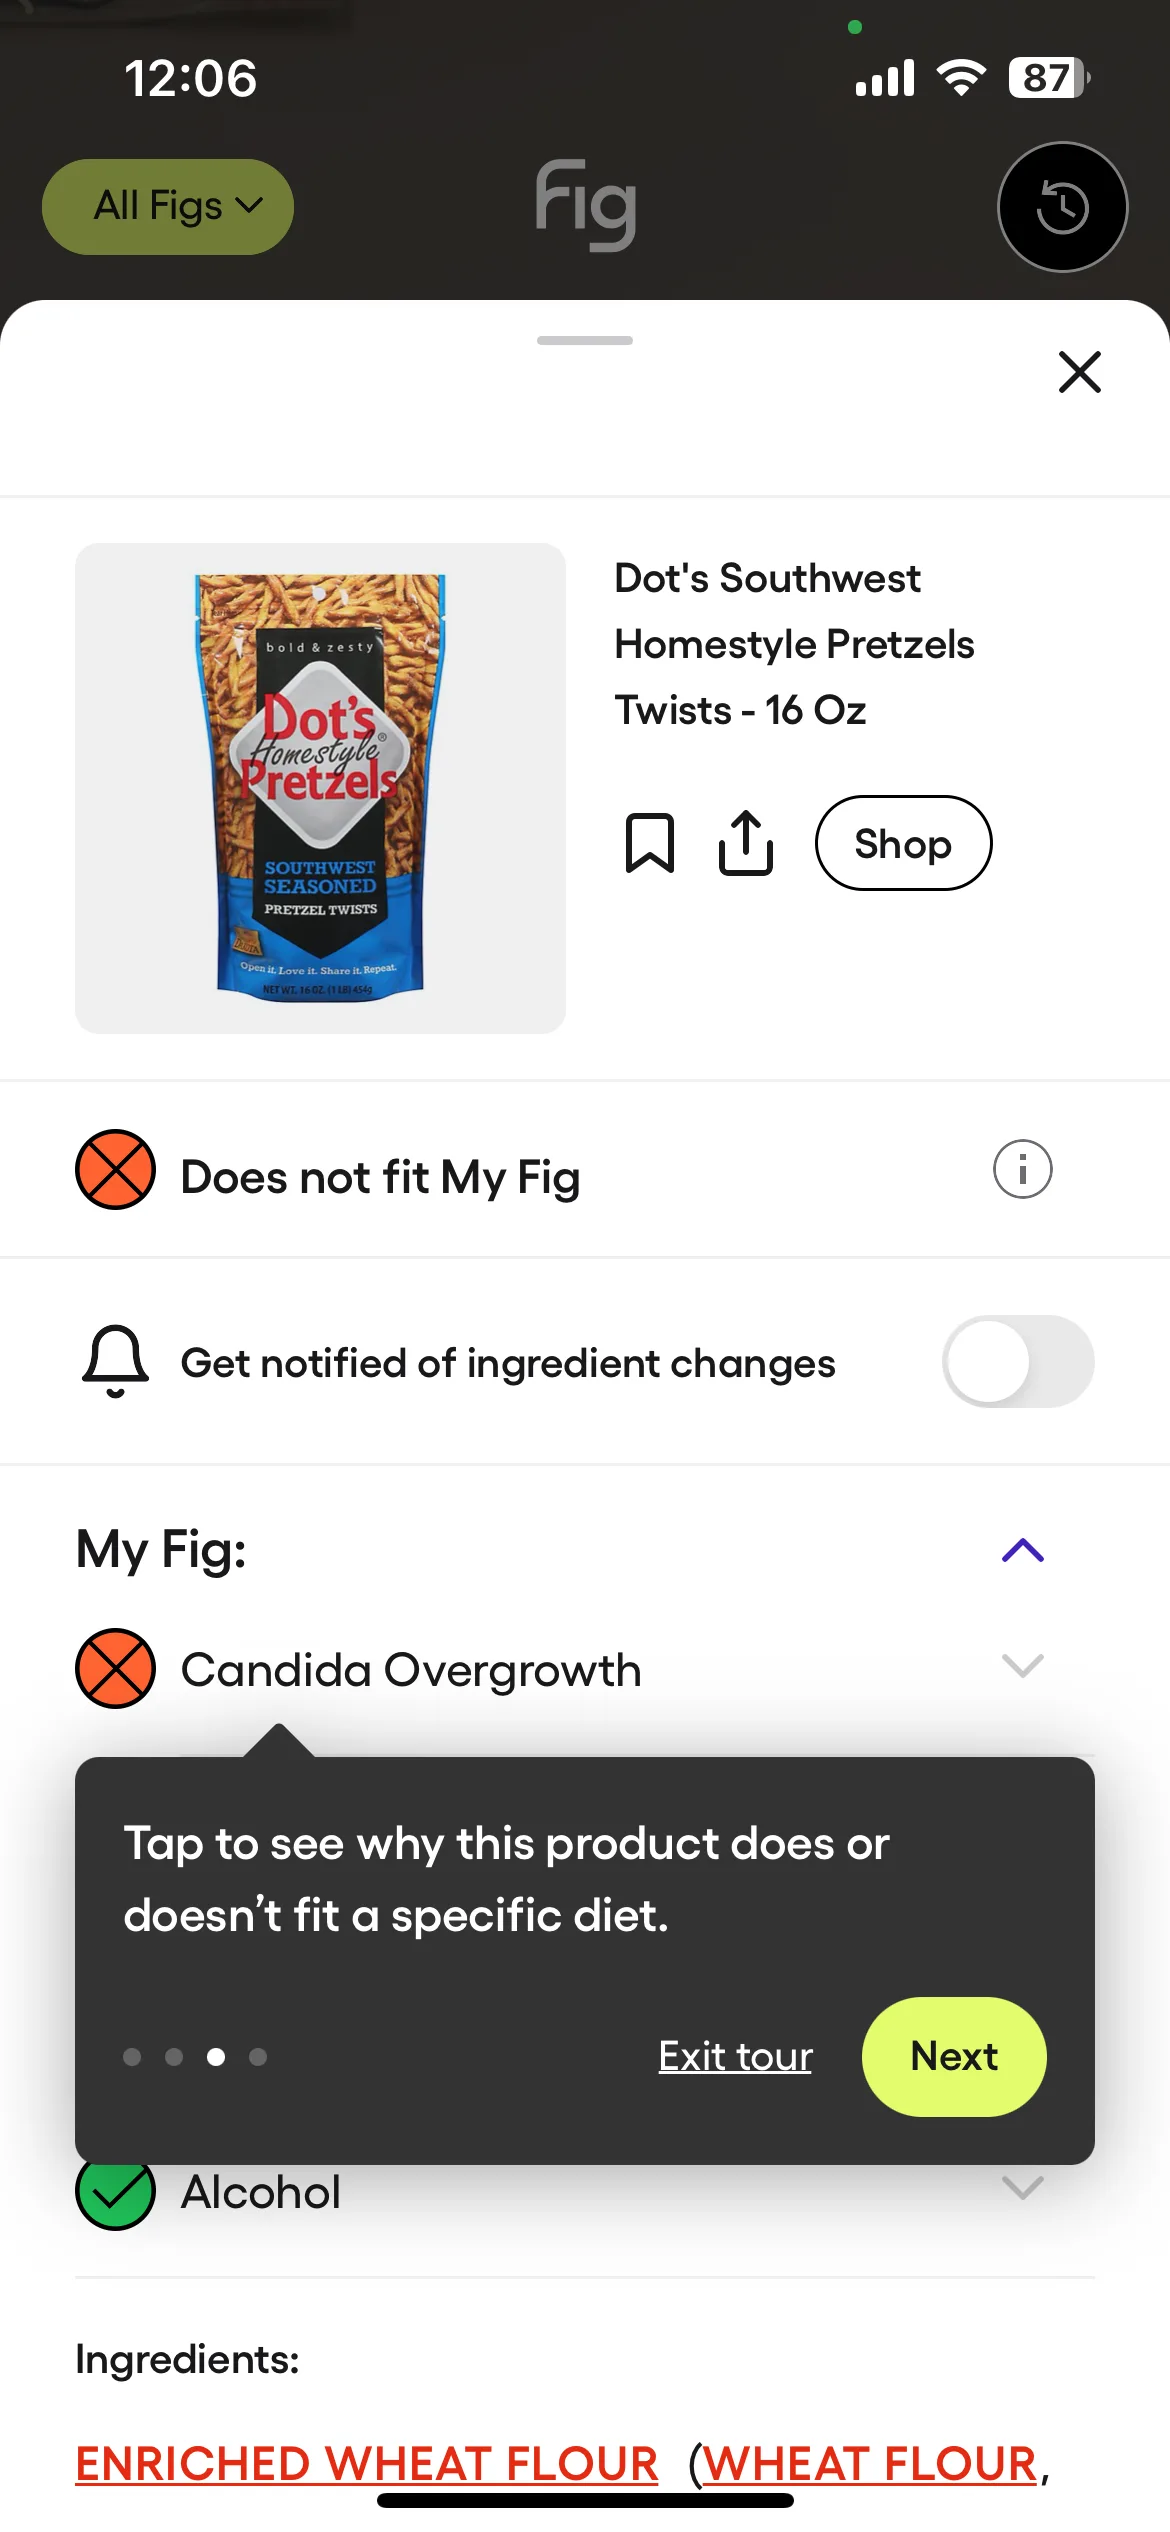1170x2532 pixels.
Task: Close the product detail sheet
Action: coord(1079,372)
